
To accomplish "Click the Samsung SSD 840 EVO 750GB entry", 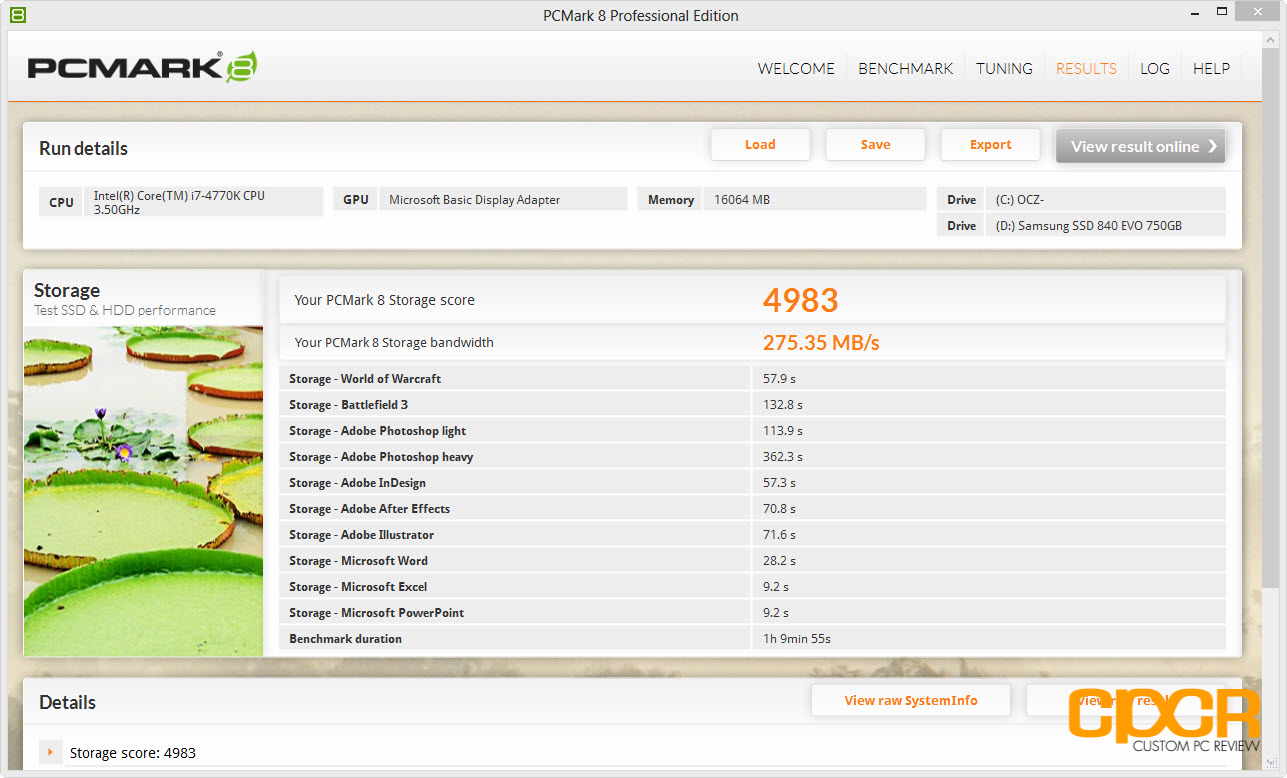I will click(1105, 225).
